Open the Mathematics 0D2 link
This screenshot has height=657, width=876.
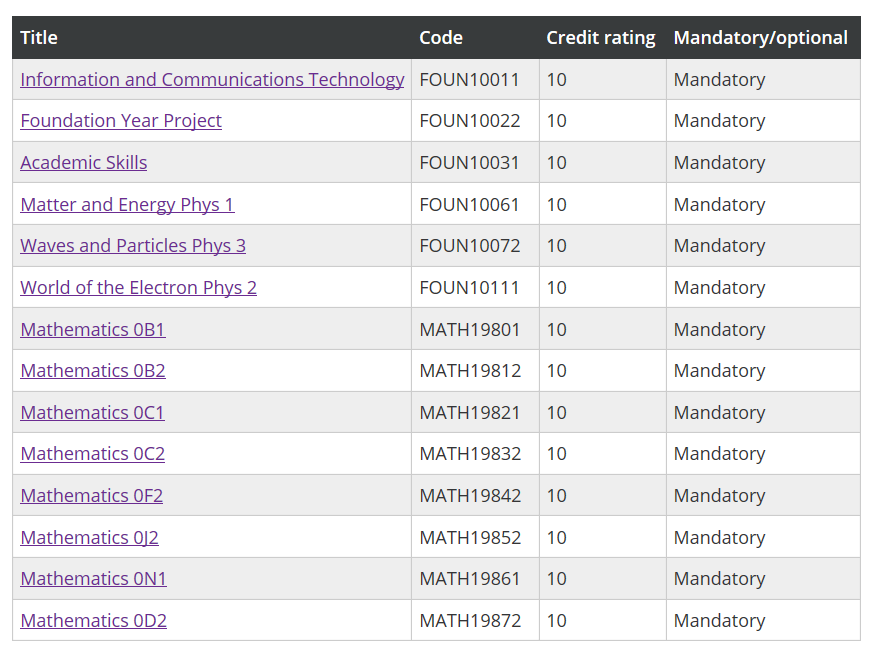[93, 621]
